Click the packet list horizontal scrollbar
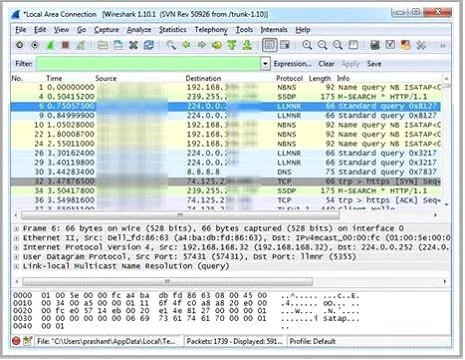 point(180,215)
